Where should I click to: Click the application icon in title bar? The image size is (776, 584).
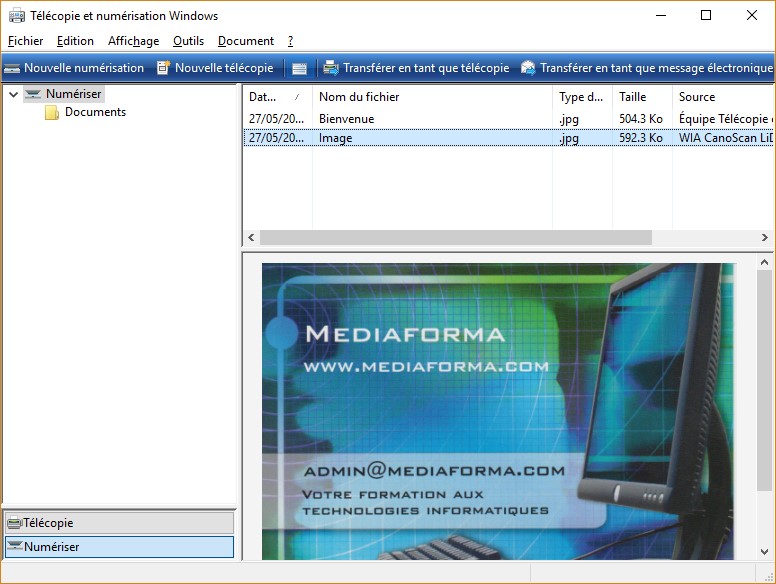(x=16, y=16)
